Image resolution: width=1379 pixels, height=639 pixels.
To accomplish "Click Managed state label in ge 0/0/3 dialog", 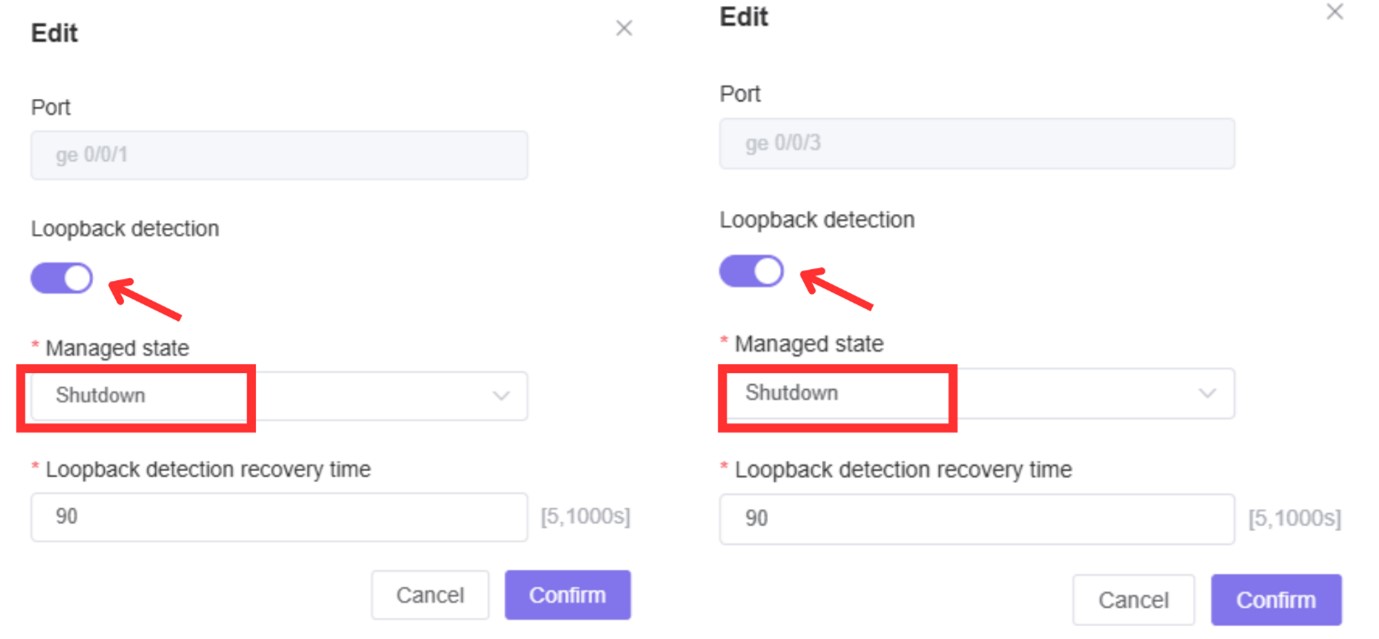I will [809, 344].
